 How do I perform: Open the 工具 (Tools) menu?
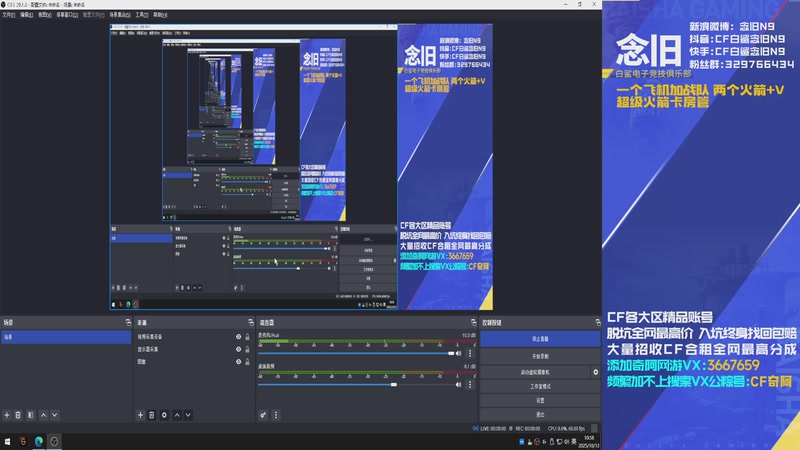142,15
